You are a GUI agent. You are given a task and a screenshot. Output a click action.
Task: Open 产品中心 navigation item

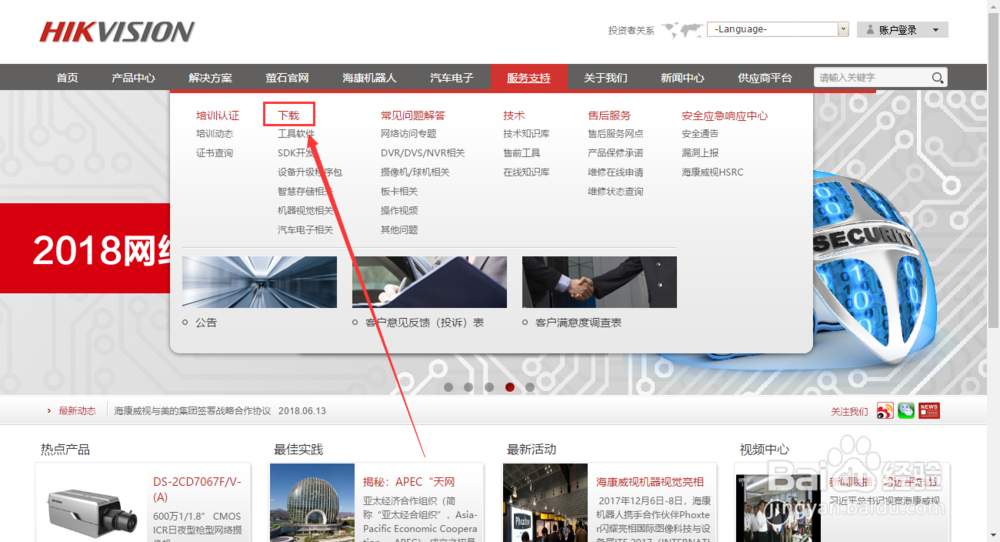133,78
